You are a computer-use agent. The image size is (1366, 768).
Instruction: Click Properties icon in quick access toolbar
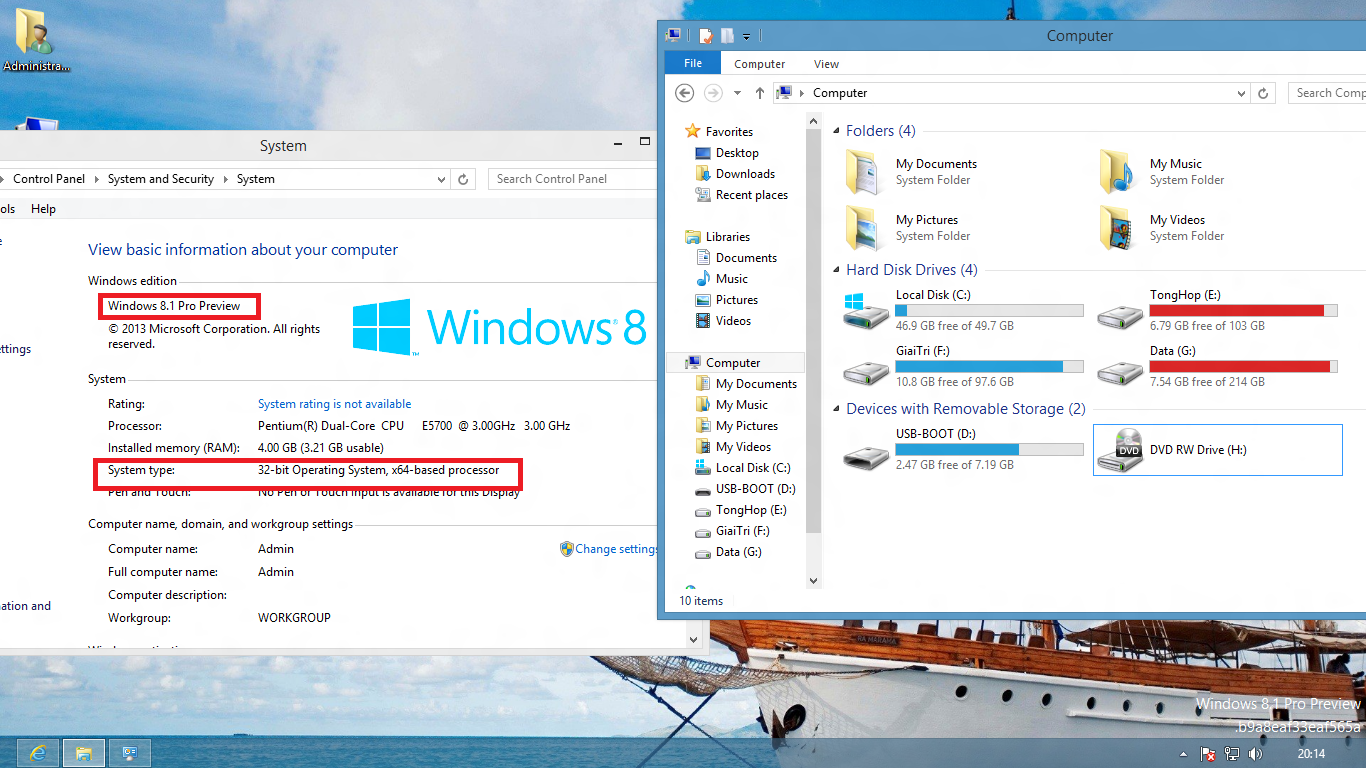click(x=706, y=36)
